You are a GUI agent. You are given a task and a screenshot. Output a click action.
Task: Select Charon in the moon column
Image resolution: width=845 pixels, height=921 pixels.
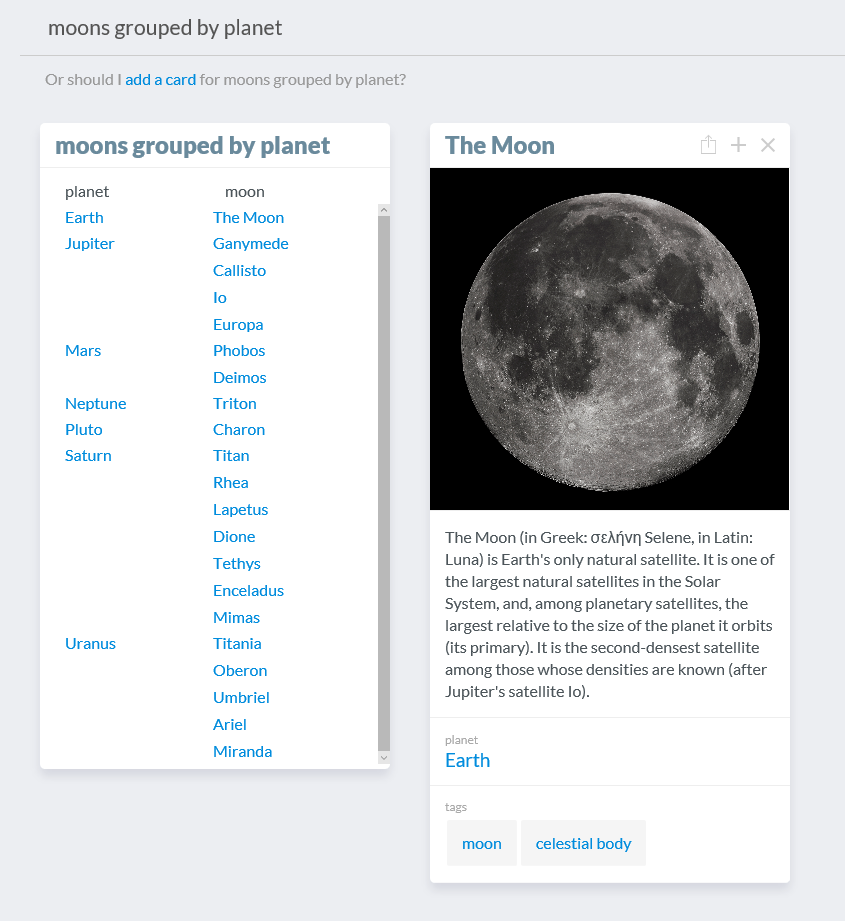coord(239,429)
